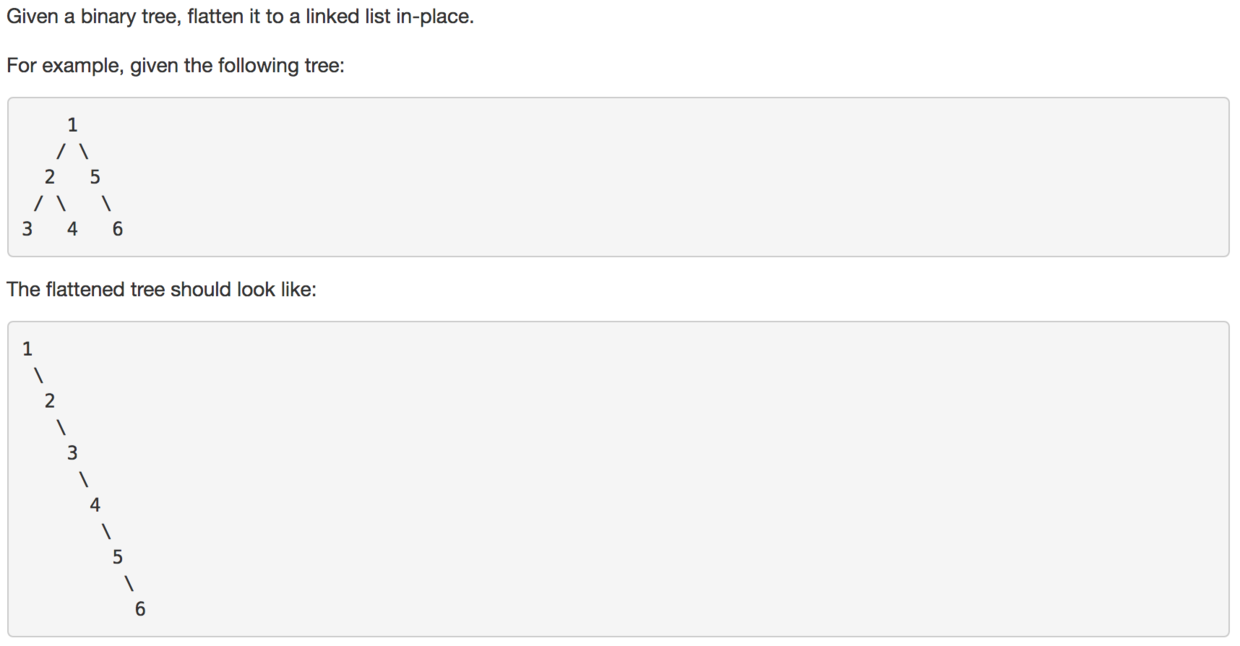The image size is (1240, 646).
Task: Click node 2 in the flattened tree
Action: tap(49, 401)
